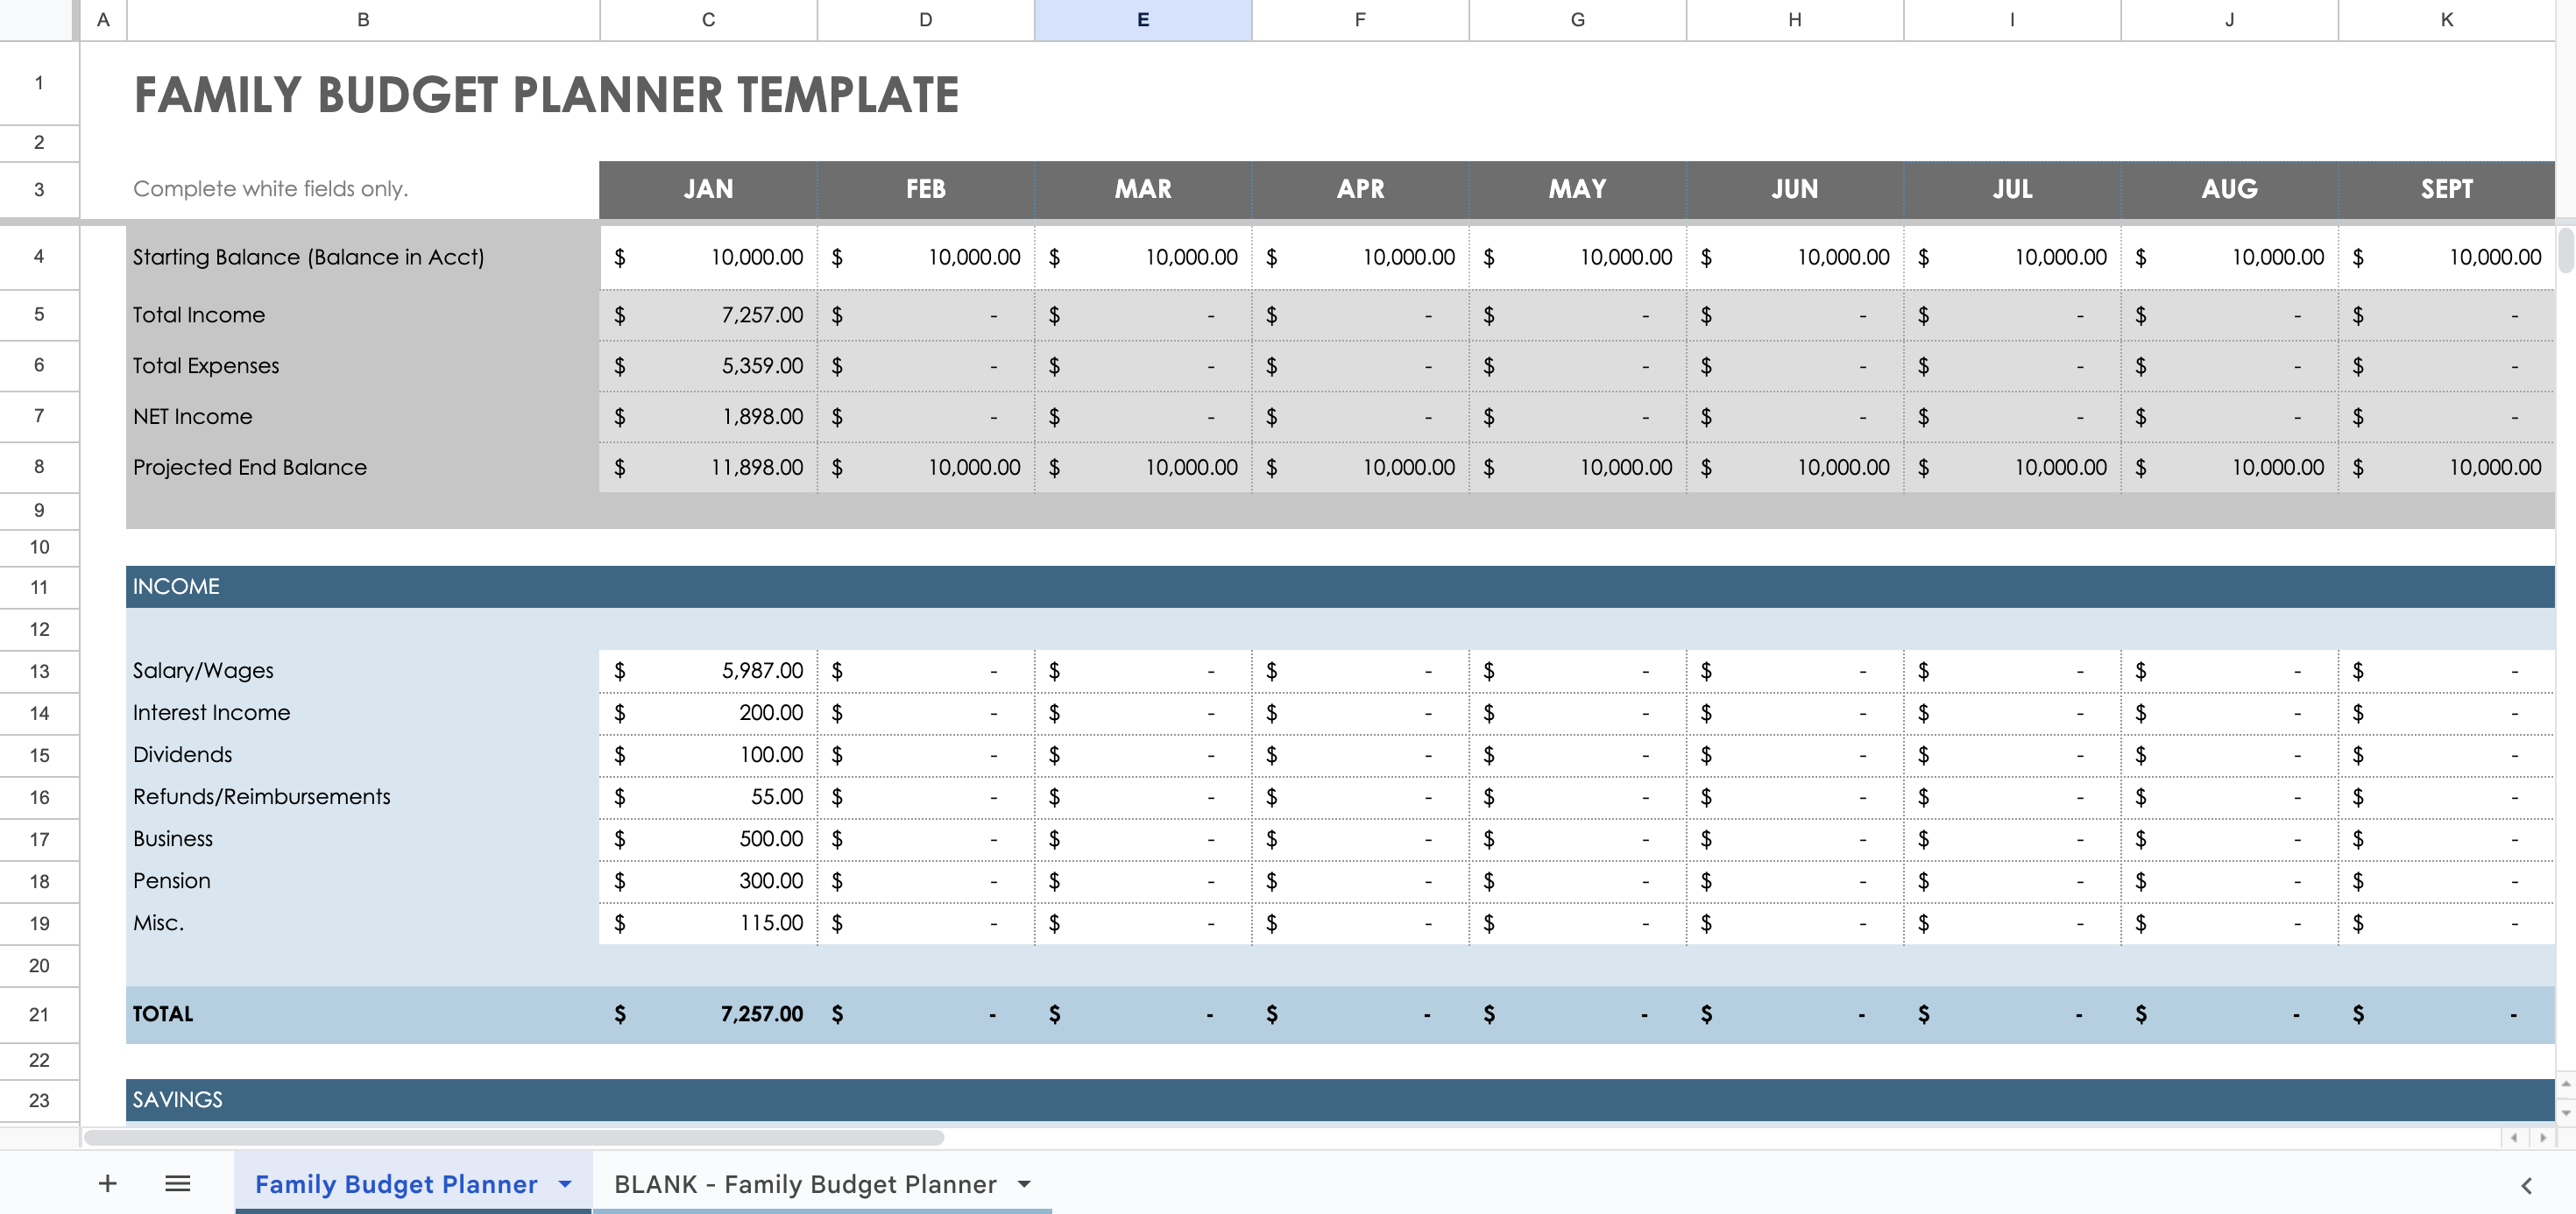Select the Family Budget Planner sheet tab
Screen dimensions: 2576x1214
tap(395, 1184)
